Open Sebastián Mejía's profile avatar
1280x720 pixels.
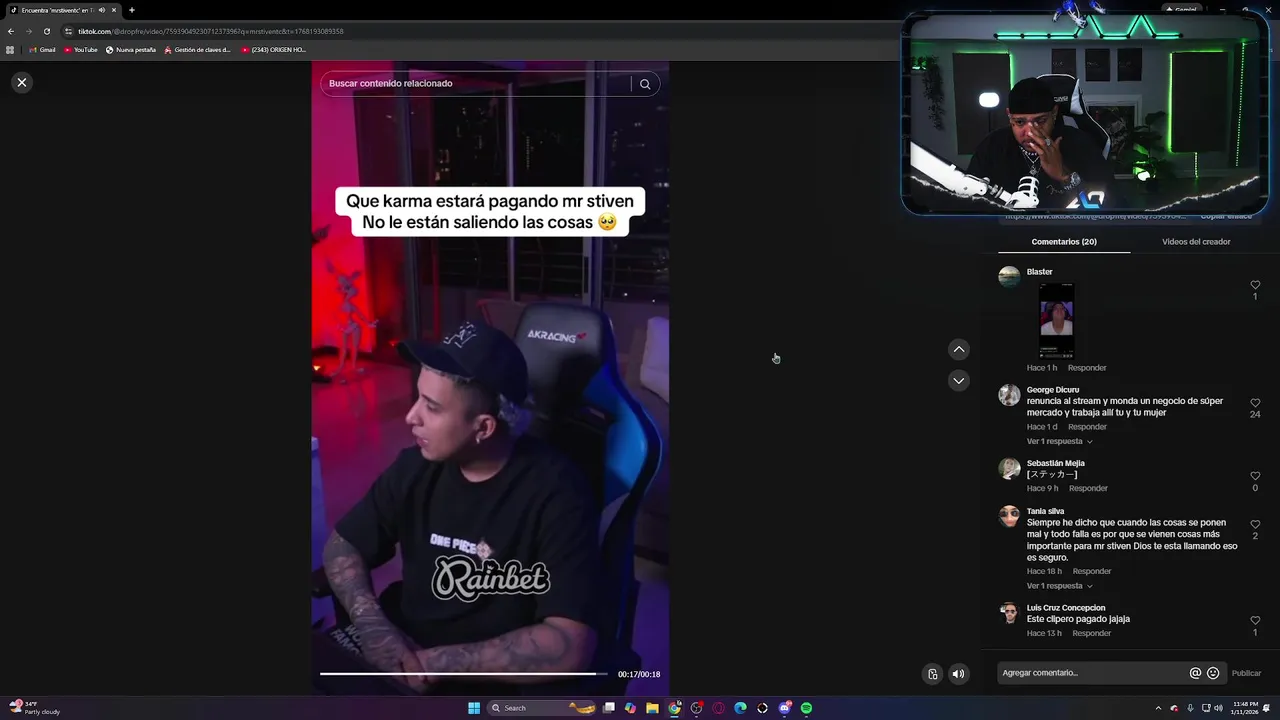point(1009,468)
